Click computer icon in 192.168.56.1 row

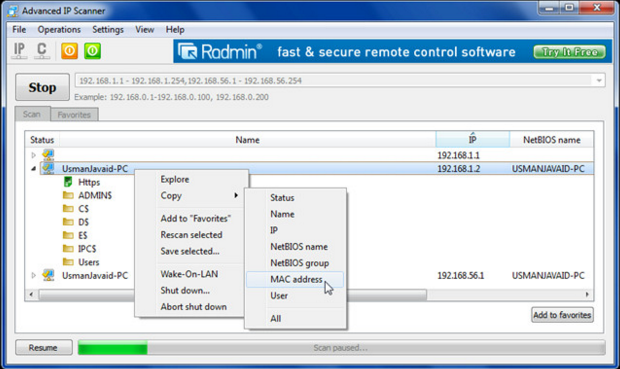[x=48, y=275]
